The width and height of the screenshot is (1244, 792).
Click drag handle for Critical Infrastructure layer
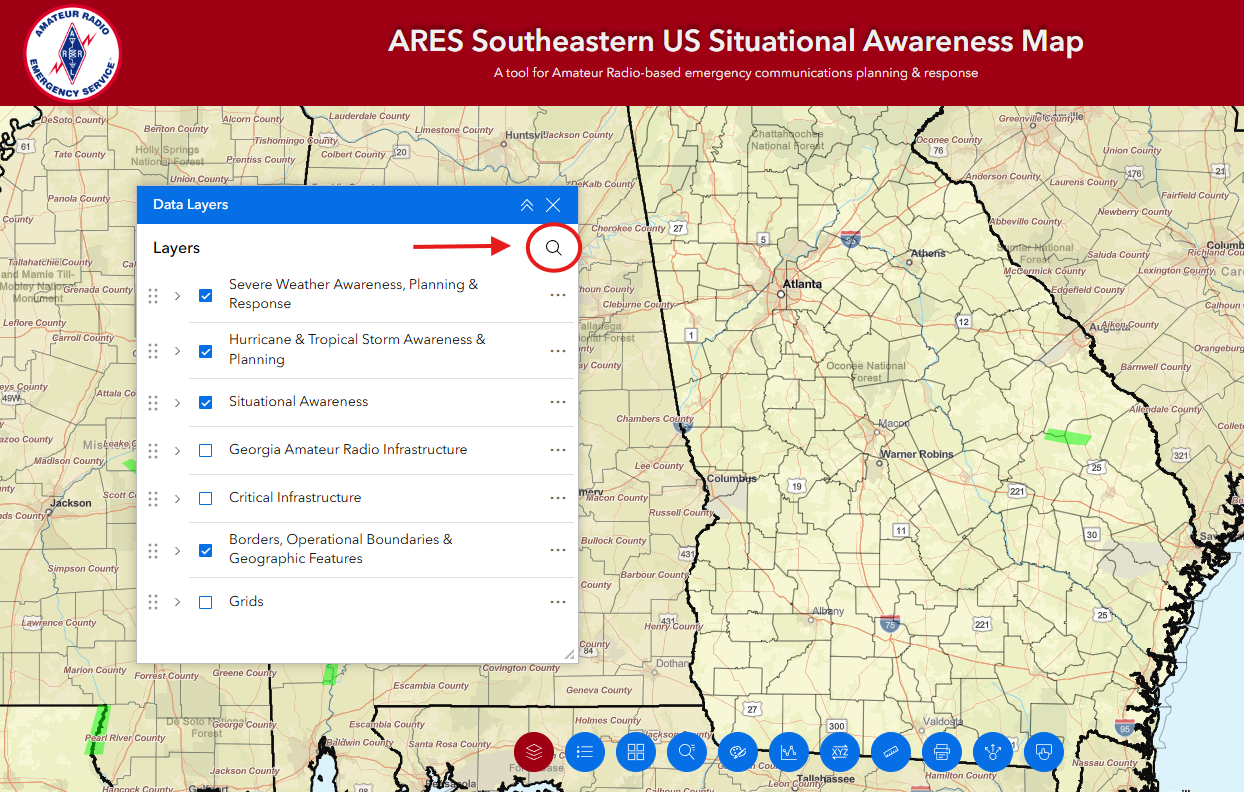click(x=153, y=498)
